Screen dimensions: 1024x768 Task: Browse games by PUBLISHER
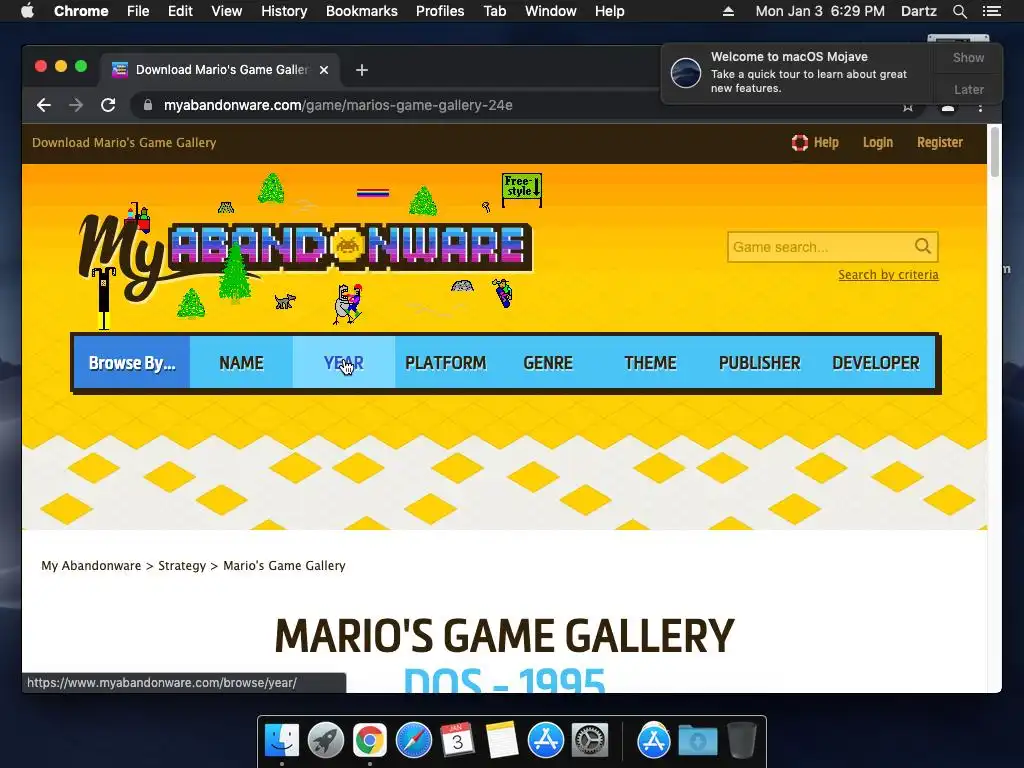tap(760, 363)
